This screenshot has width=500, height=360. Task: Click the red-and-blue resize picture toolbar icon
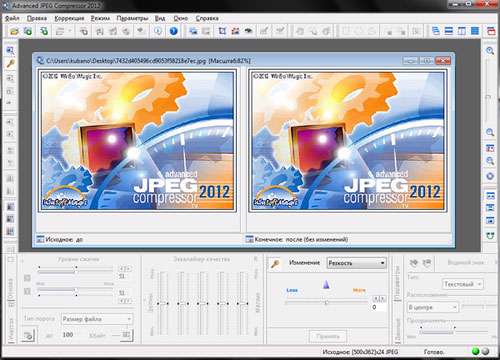click(235, 31)
